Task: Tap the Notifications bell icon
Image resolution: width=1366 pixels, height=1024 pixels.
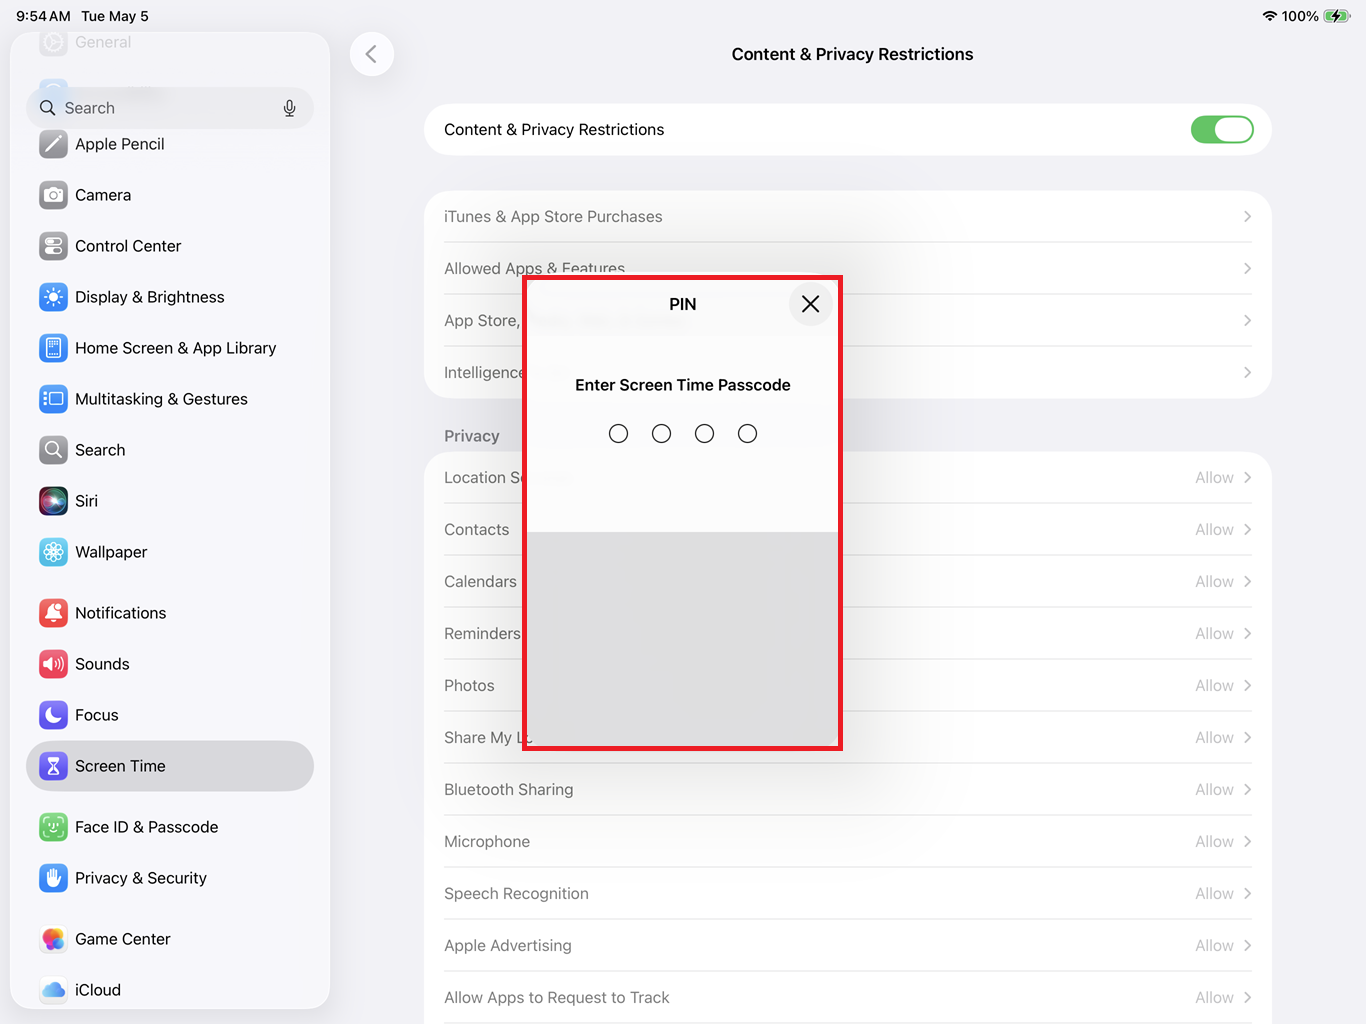Action: (53, 613)
